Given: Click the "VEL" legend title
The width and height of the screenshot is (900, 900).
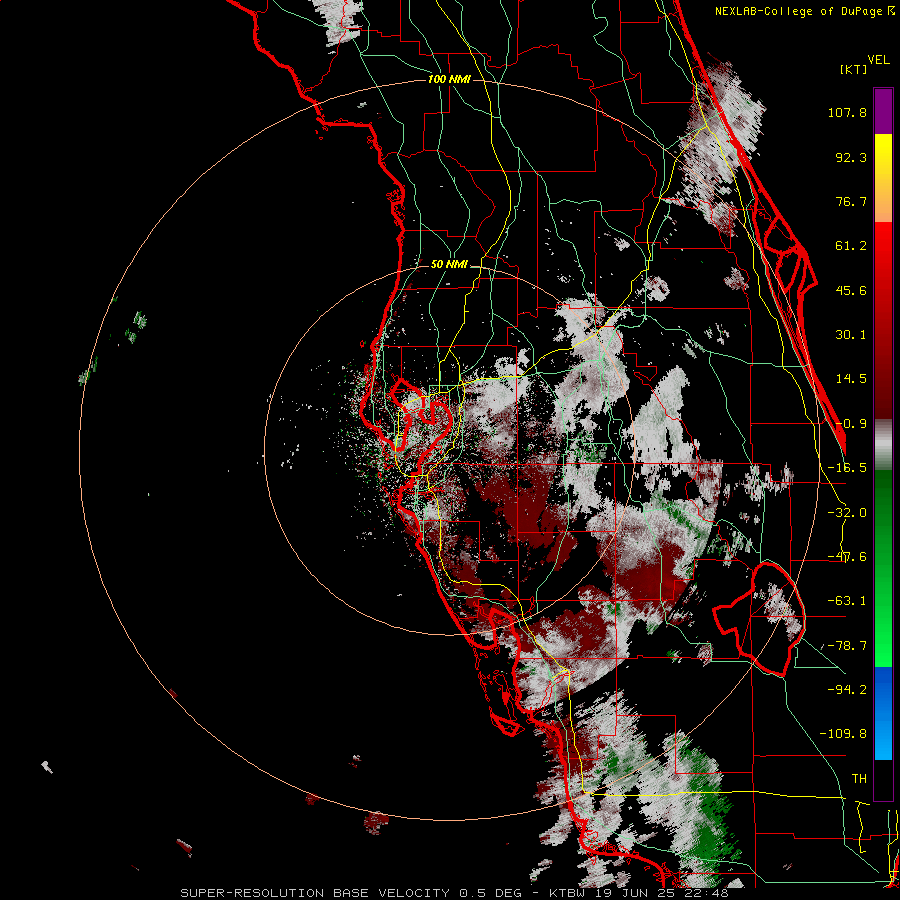Looking at the screenshot, I should click(878, 60).
